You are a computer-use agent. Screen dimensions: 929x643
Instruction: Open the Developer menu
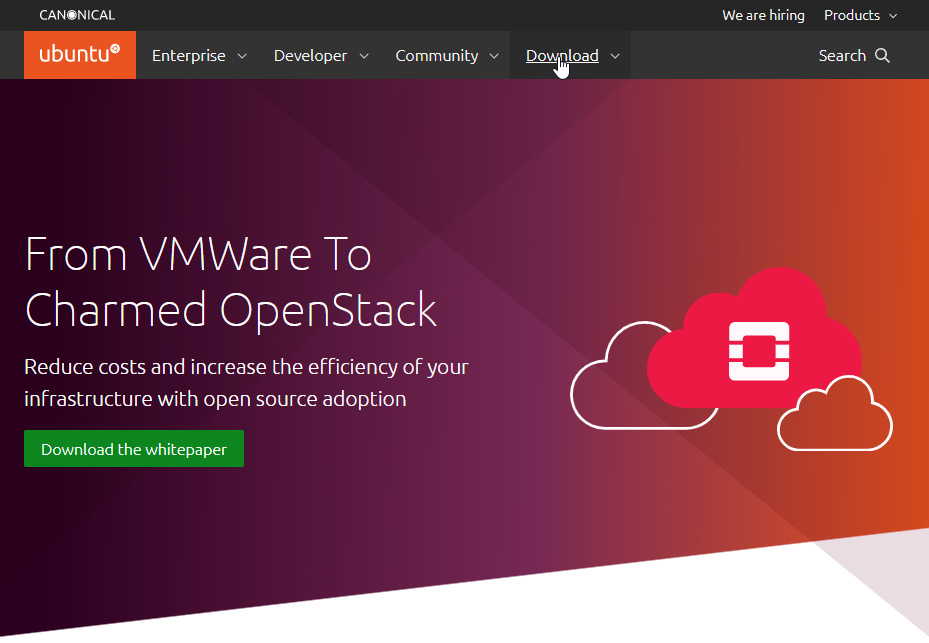[x=310, y=55]
